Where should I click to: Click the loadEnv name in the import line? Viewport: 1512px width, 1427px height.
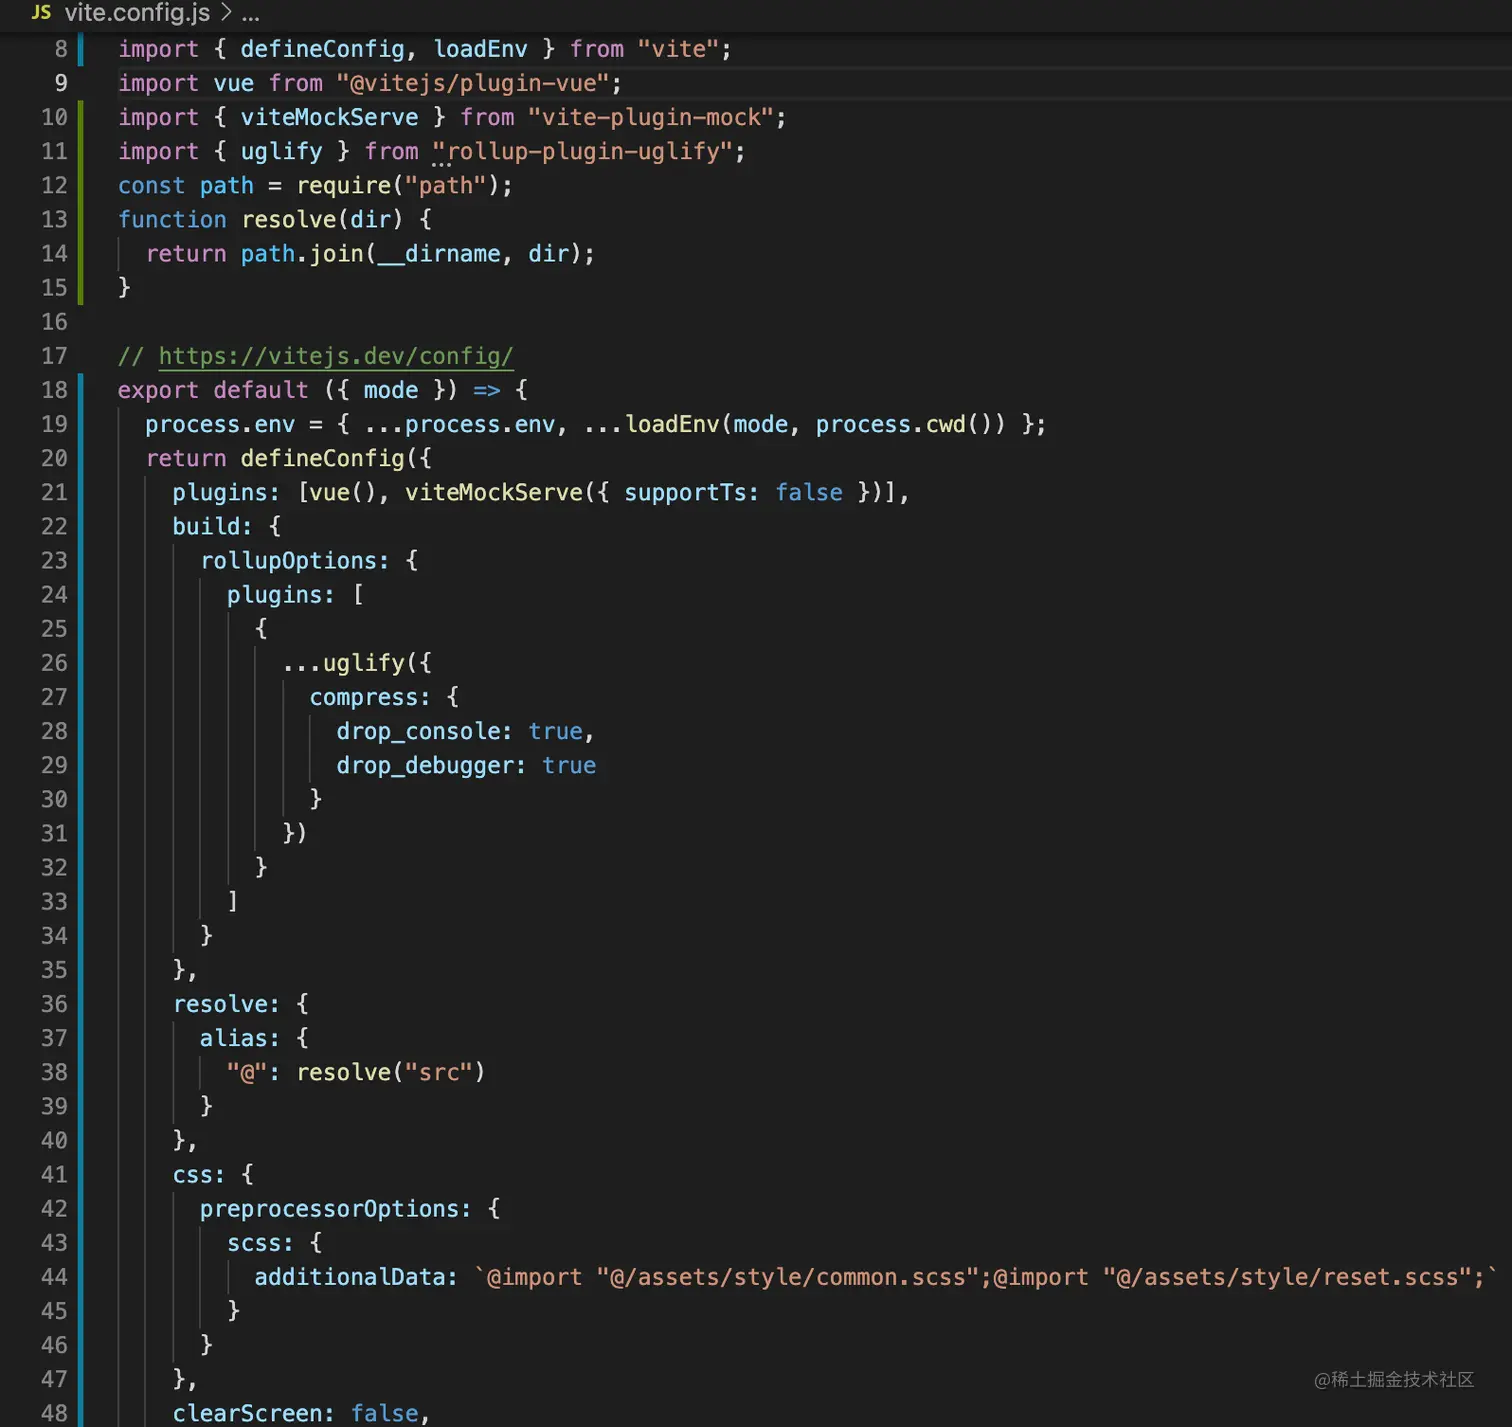[x=480, y=49]
